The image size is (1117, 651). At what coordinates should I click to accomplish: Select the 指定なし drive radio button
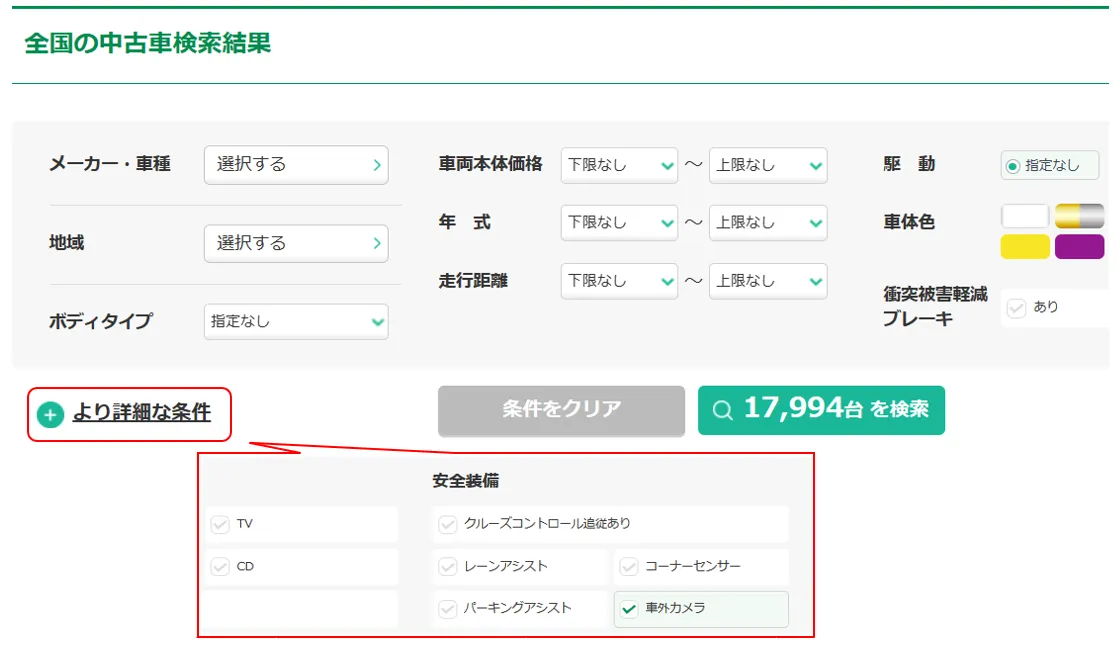tap(1013, 166)
